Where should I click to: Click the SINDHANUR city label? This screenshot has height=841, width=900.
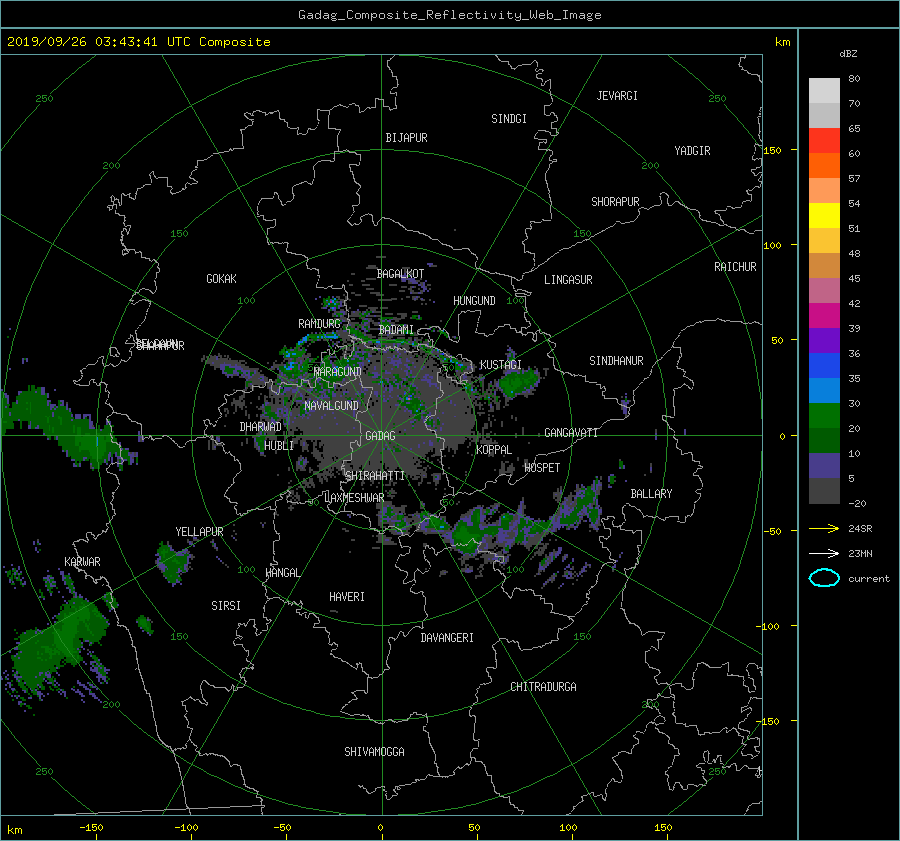(x=616, y=361)
